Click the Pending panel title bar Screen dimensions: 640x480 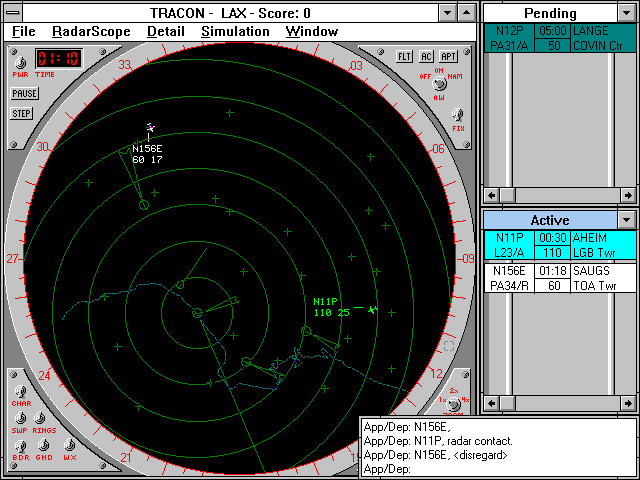point(550,13)
